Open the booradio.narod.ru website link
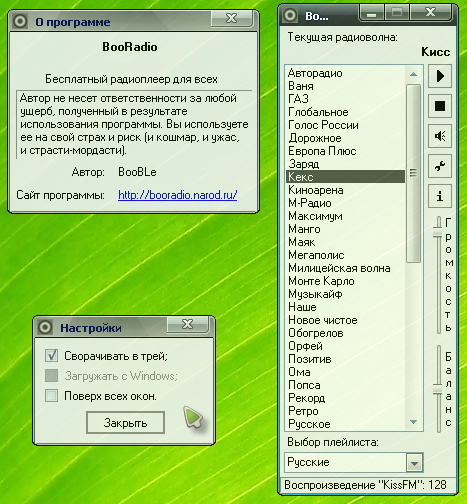Screen dimensions: 467x504 point(178,195)
